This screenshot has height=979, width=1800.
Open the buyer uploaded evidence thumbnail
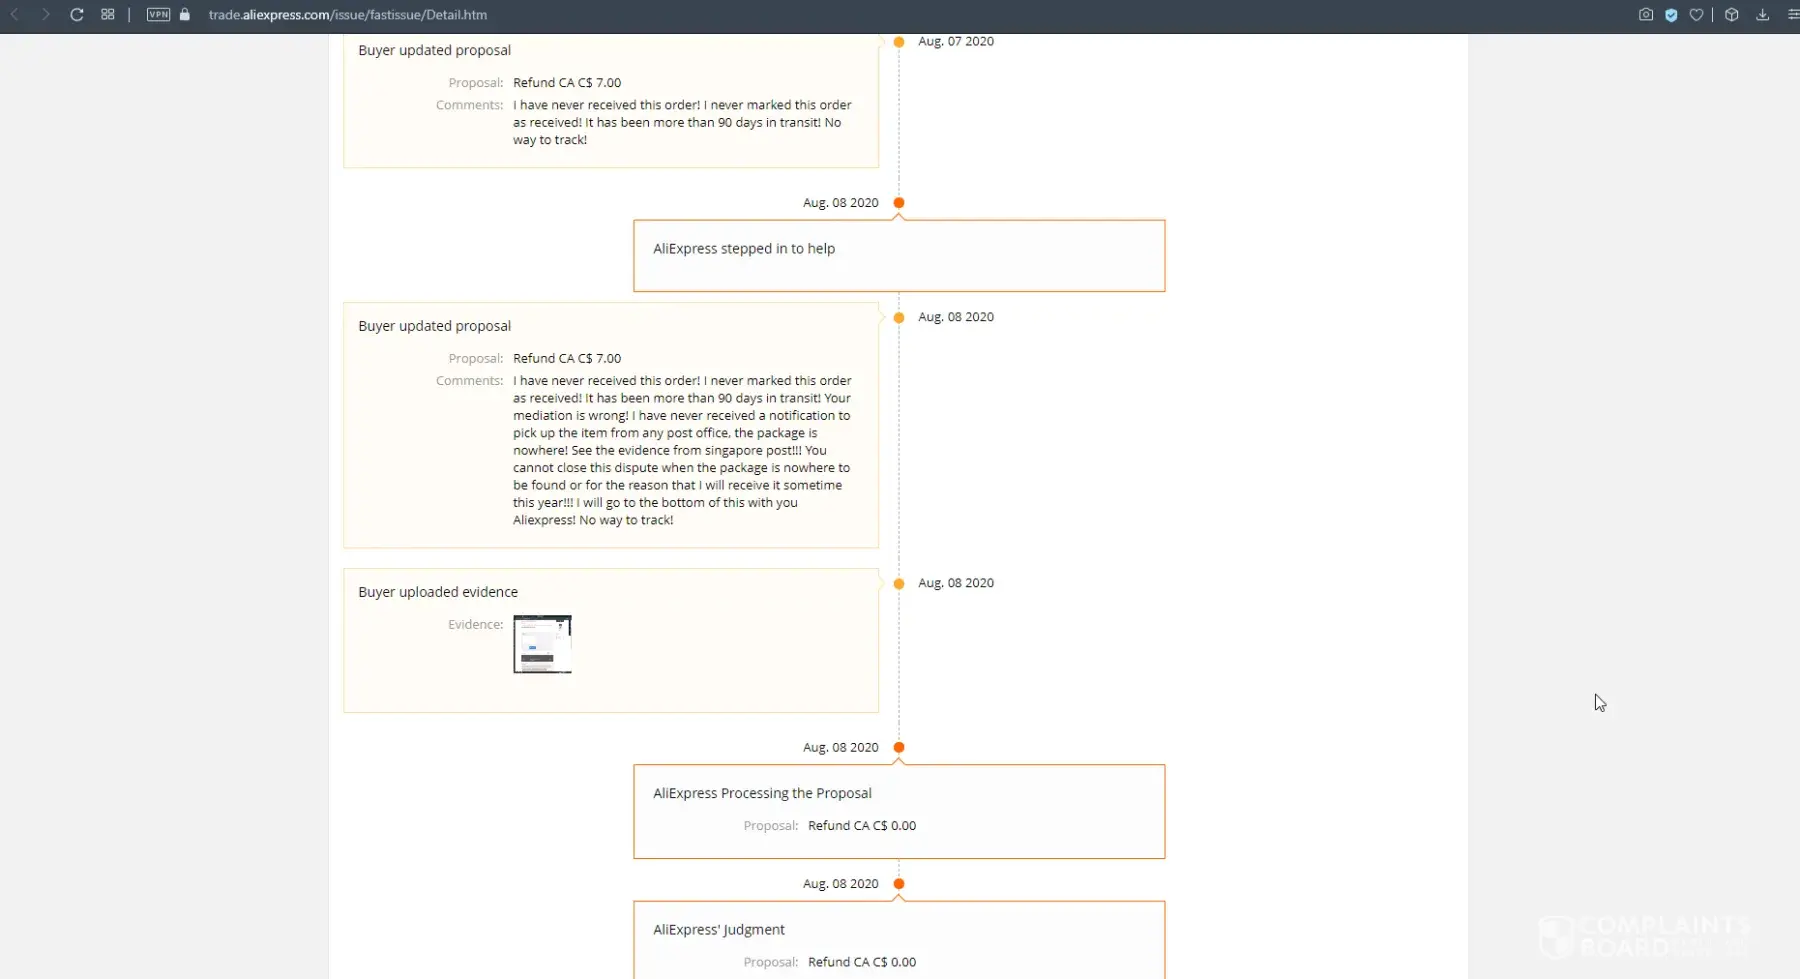pyautogui.click(x=542, y=644)
